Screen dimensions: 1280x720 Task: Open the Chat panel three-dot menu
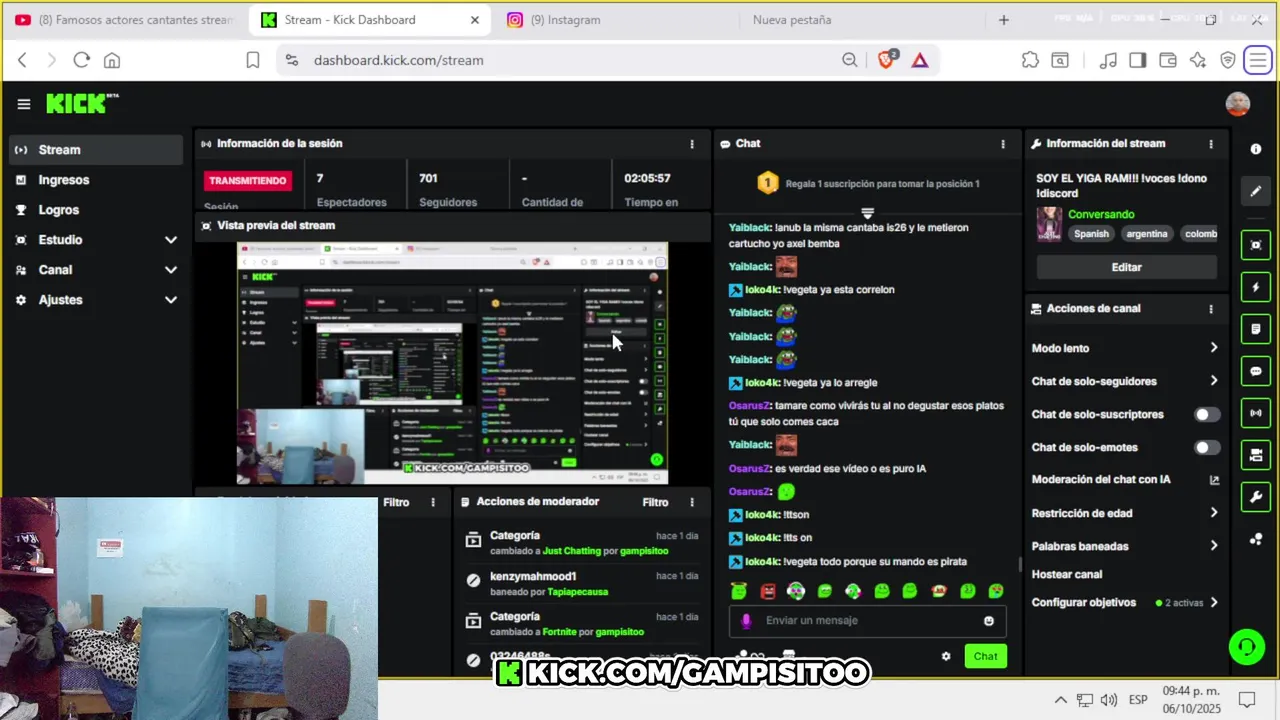coord(1003,144)
